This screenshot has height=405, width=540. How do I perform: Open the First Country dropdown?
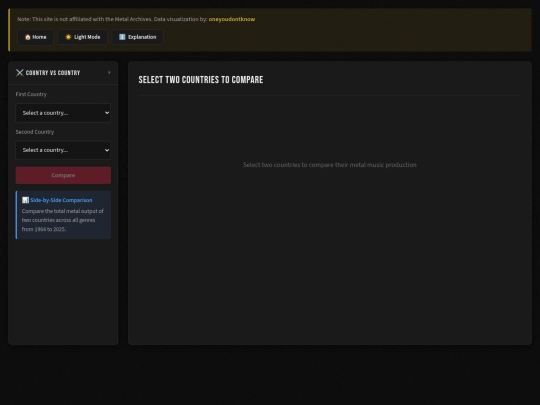[x=63, y=113]
